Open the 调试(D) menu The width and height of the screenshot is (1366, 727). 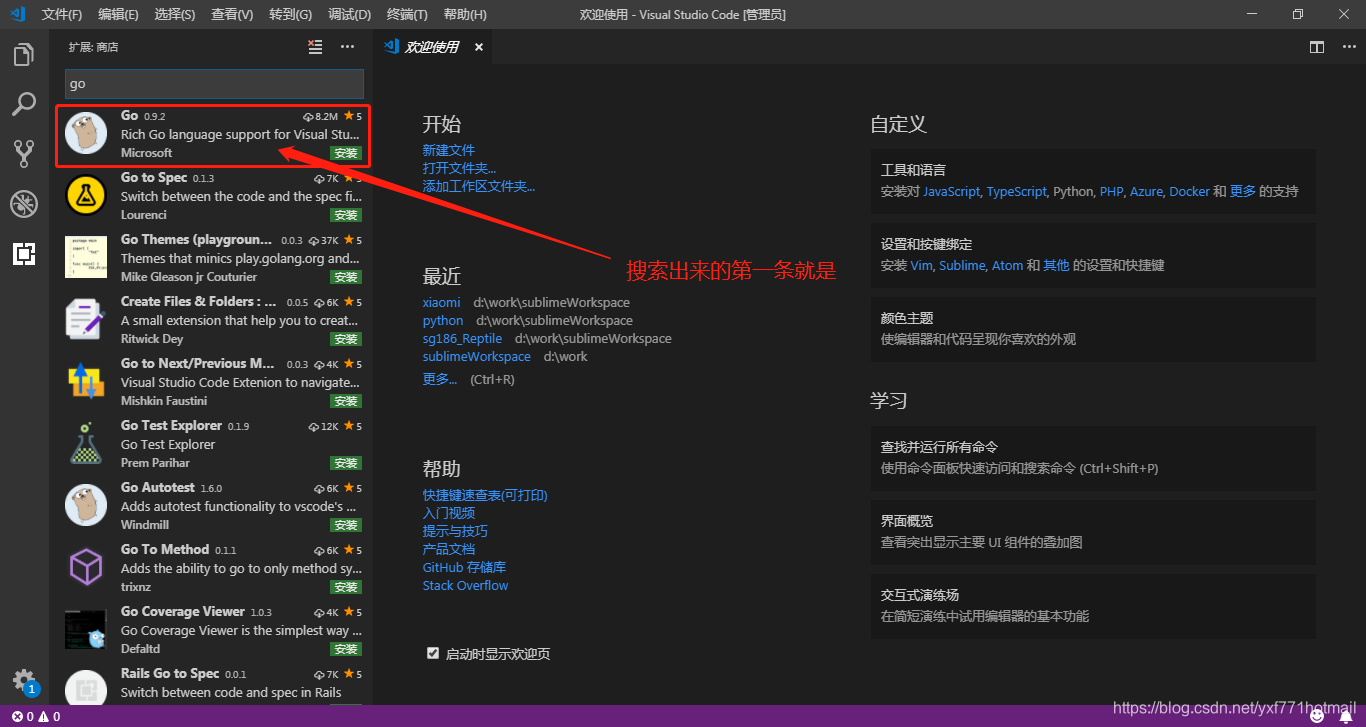click(x=350, y=14)
